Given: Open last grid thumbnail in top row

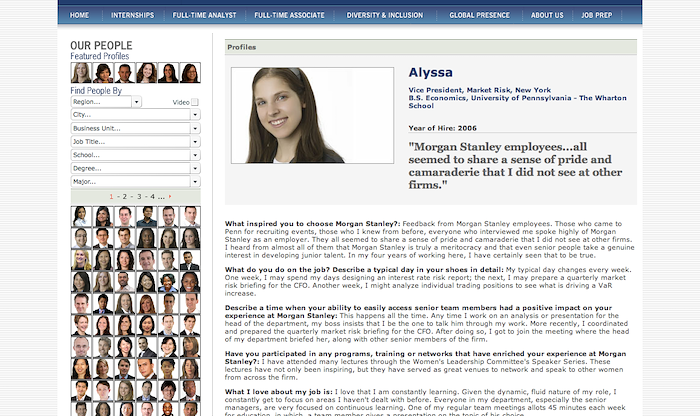Looking at the screenshot, I should (190, 216).
